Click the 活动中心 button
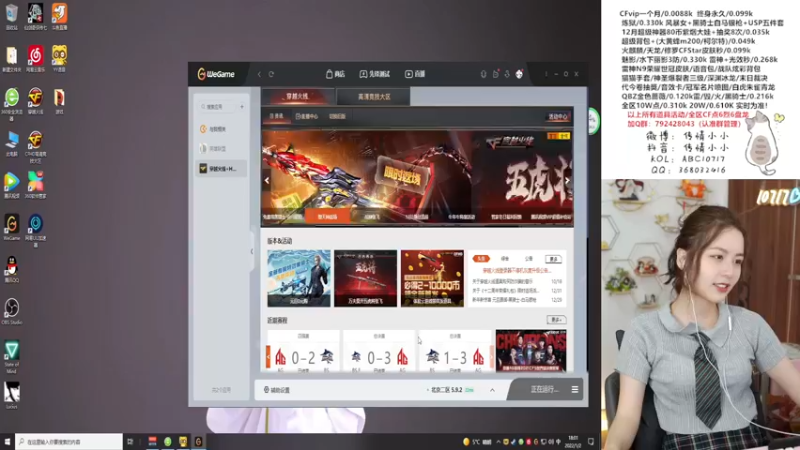Viewport: 800px width, 450px height. [558, 116]
